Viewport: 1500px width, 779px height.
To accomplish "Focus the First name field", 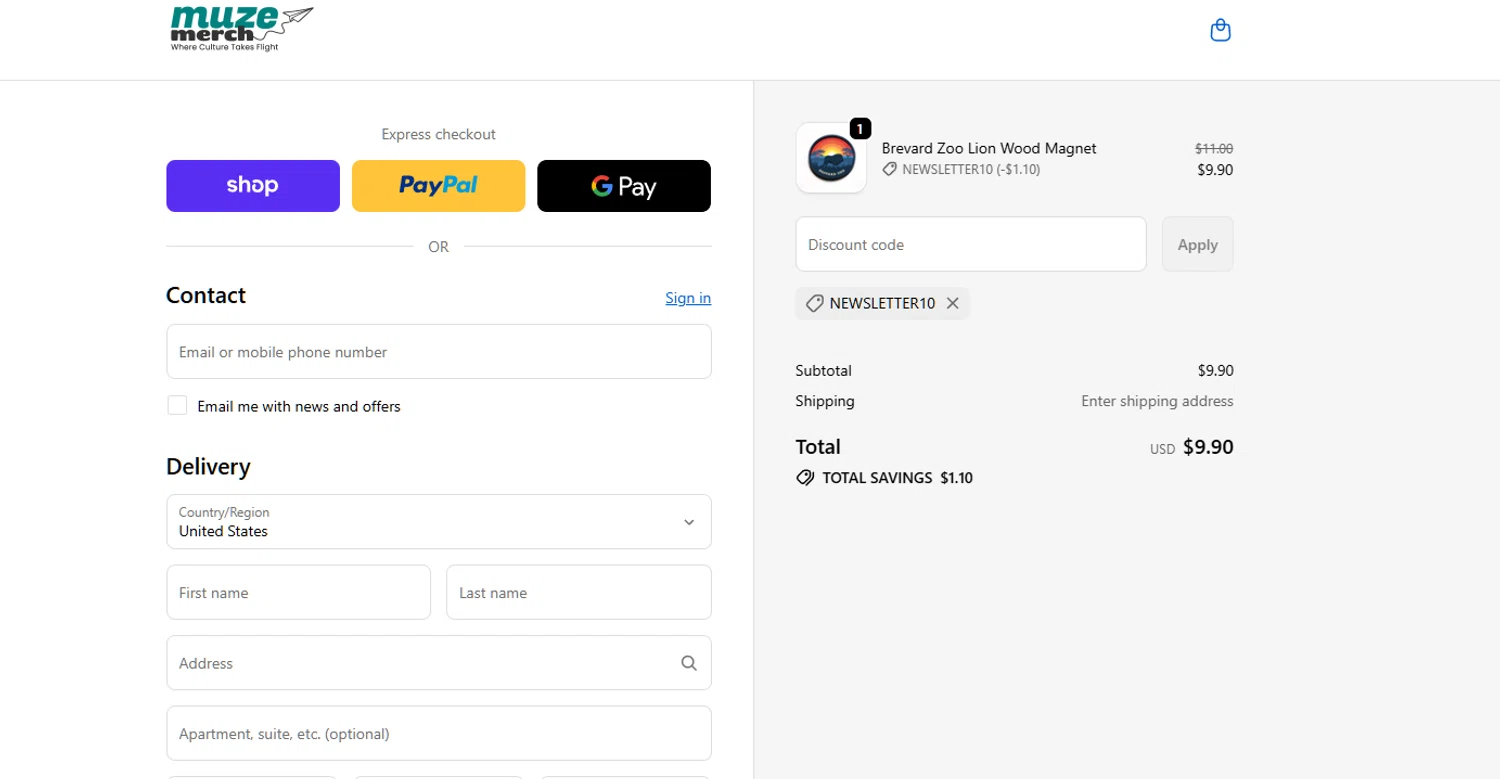I will [298, 592].
